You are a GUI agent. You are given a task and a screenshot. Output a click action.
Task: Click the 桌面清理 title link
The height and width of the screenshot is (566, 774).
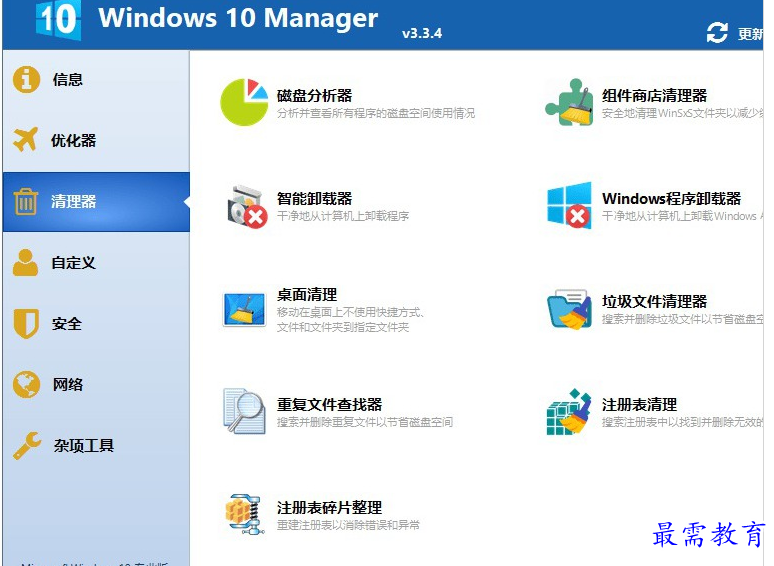[307, 295]
